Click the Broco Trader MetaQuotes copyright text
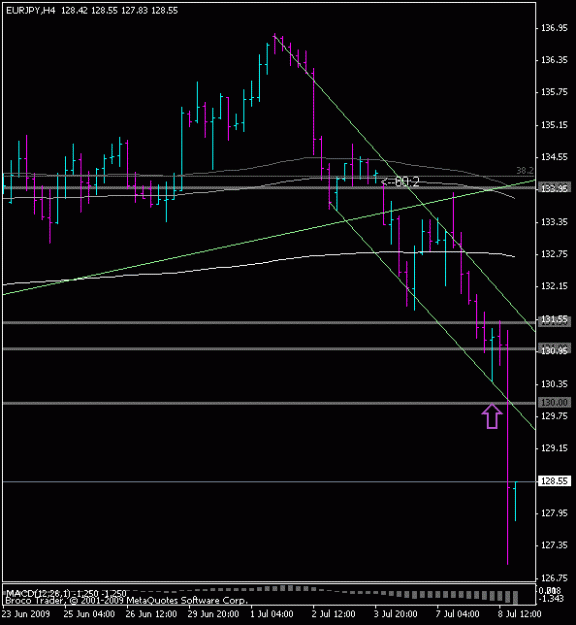This screenshot has height=625, width=576. pyautogui.click(x=126, y=600)
